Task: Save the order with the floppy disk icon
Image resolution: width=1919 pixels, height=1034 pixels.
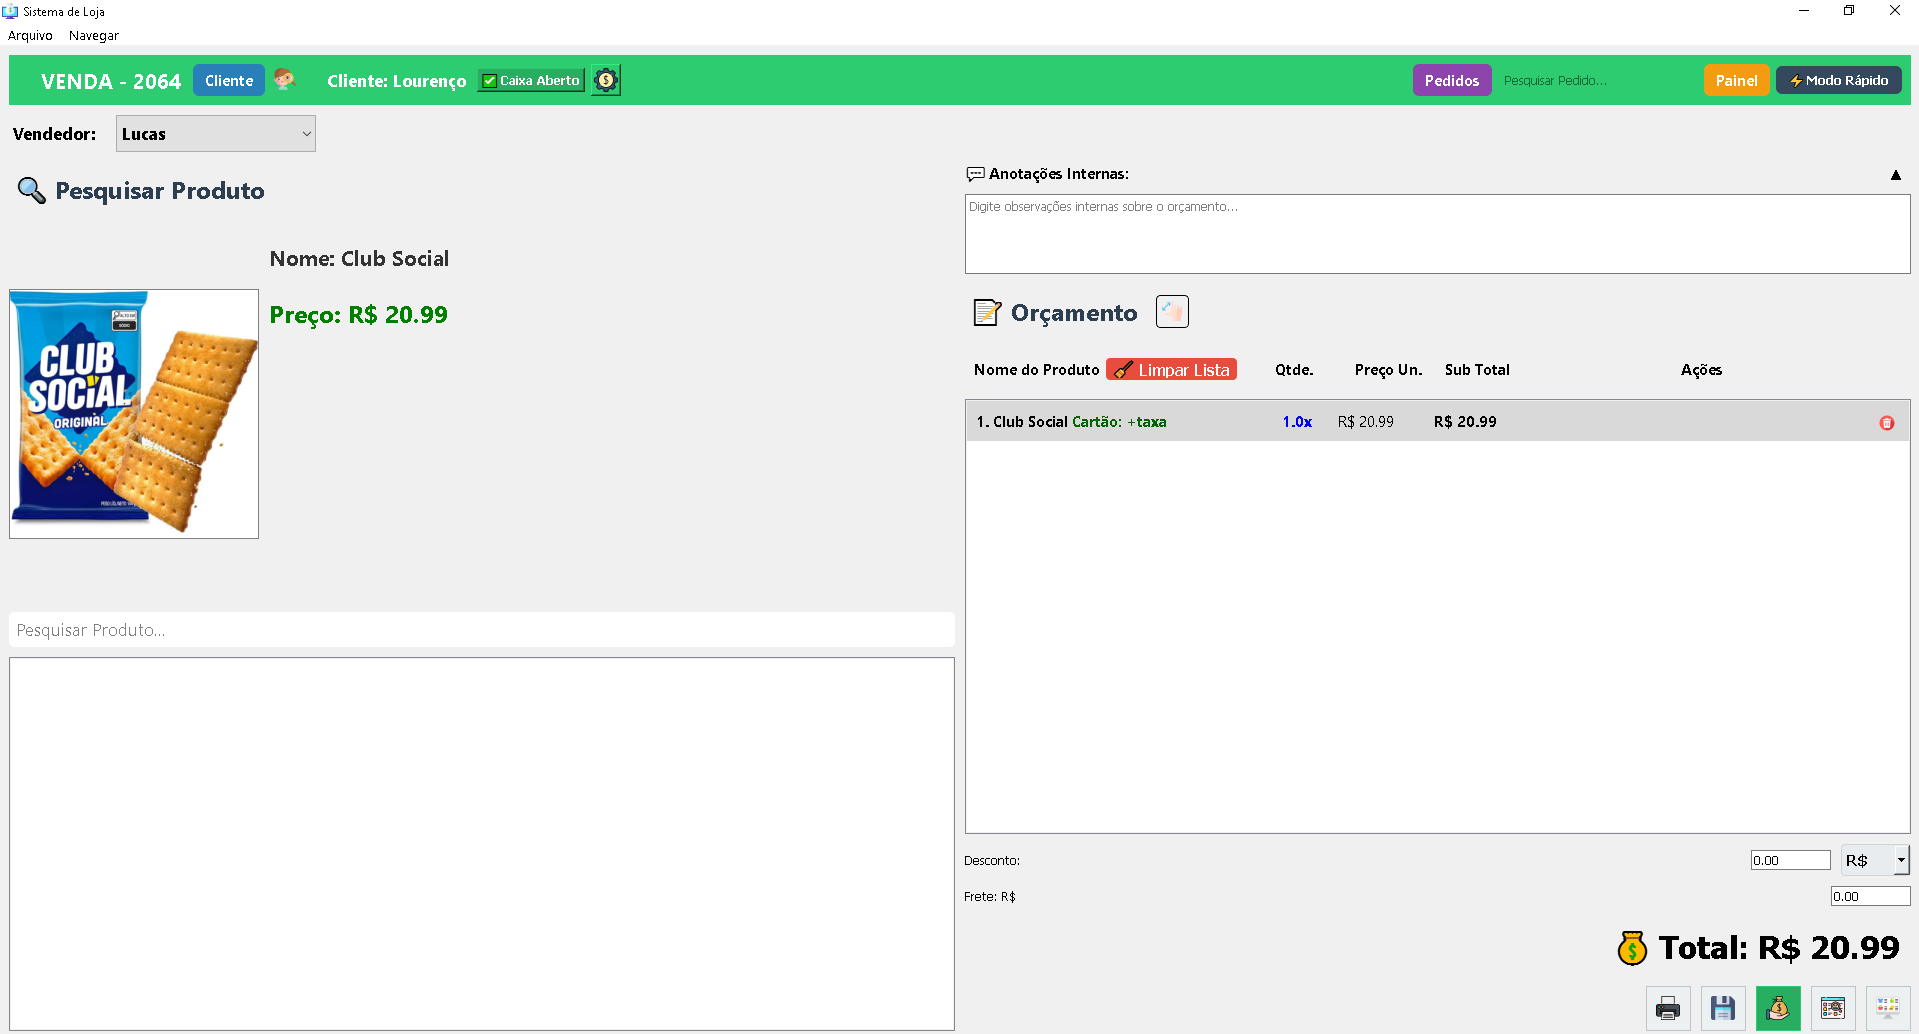Action: pyautogui.click(x=1723, y=1008)
